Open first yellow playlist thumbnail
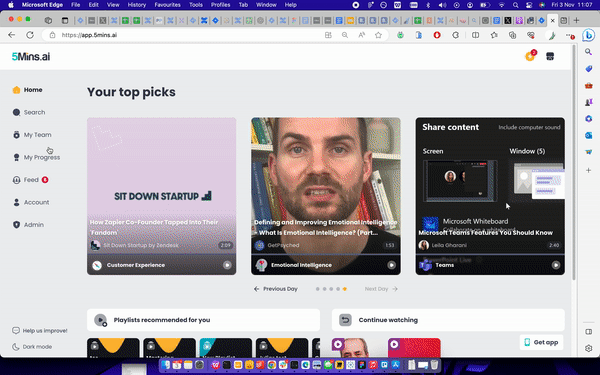 [113, 347]
